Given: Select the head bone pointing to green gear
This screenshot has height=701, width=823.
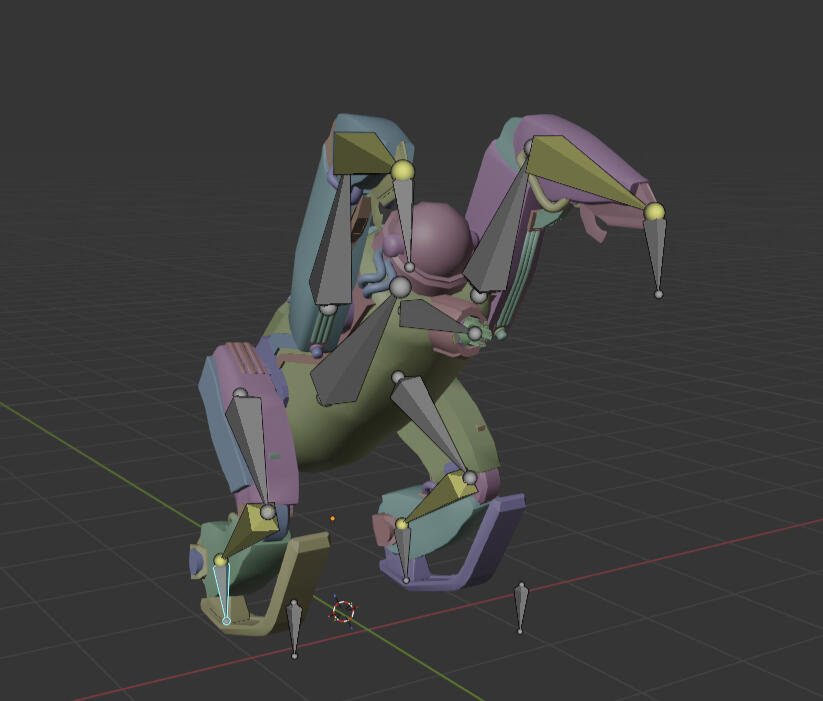Looking at the screenshot, I should [x=434, y=317].
